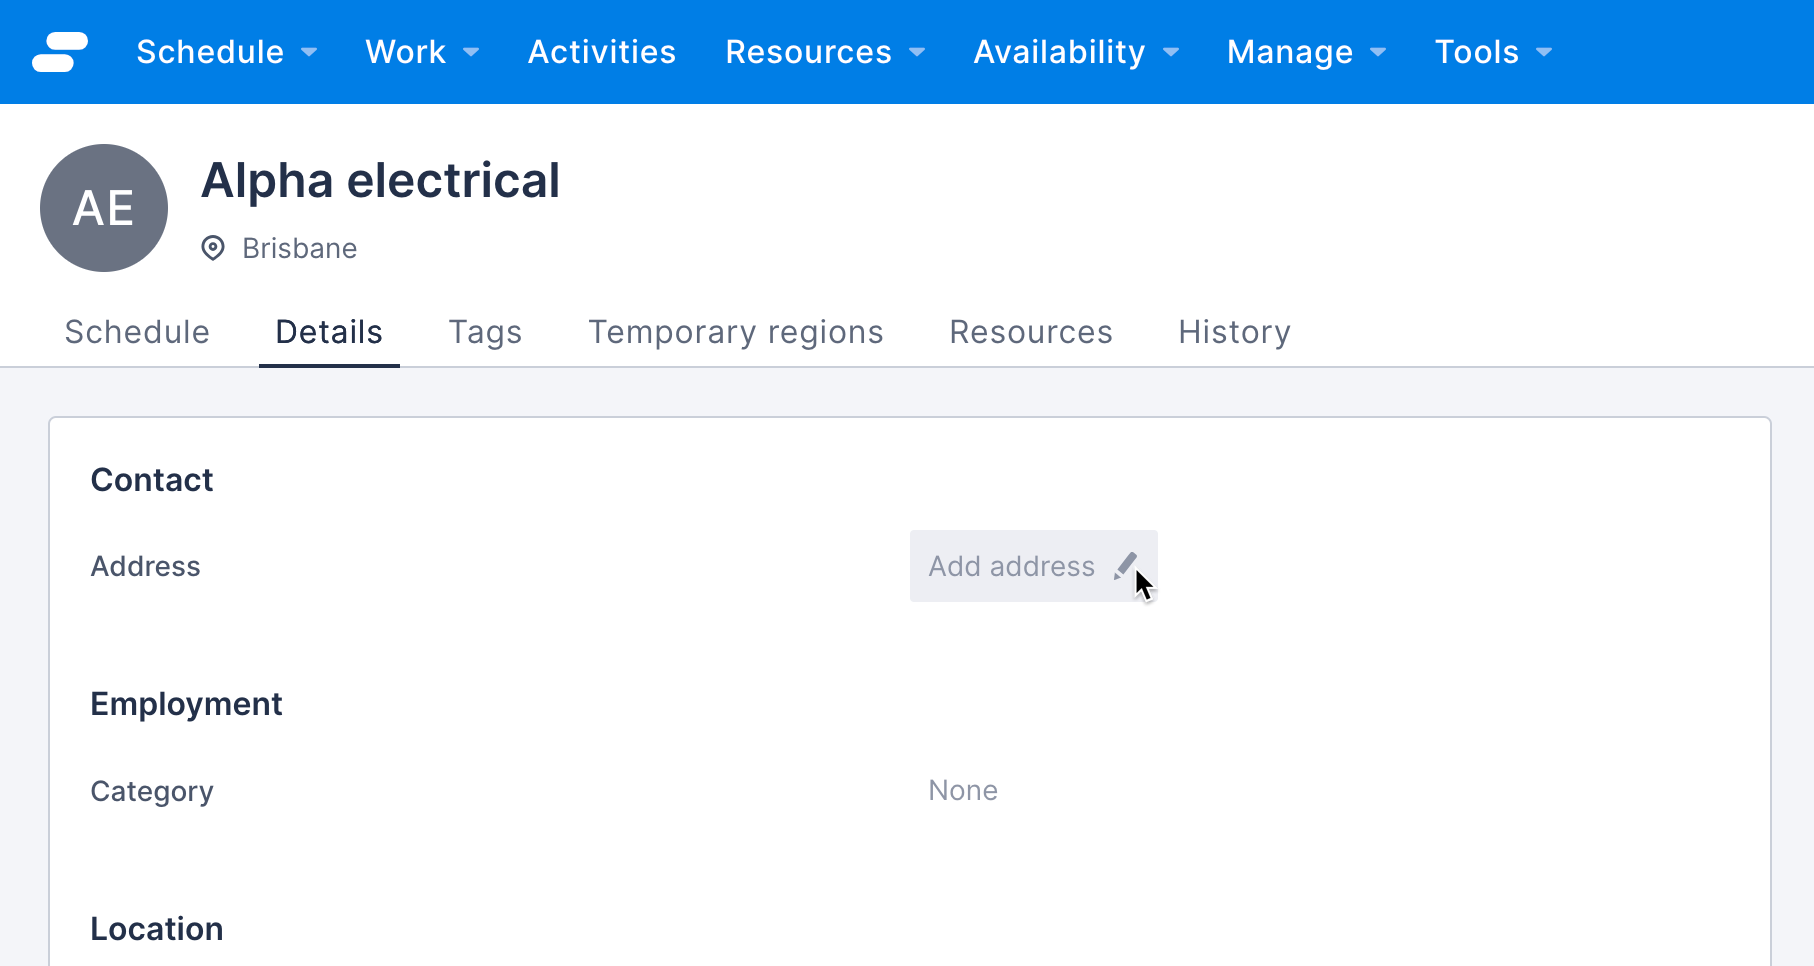The height and width of the screenshot is (966, 1814).
Task: Click None next to Category to edit
Action: 962,790
